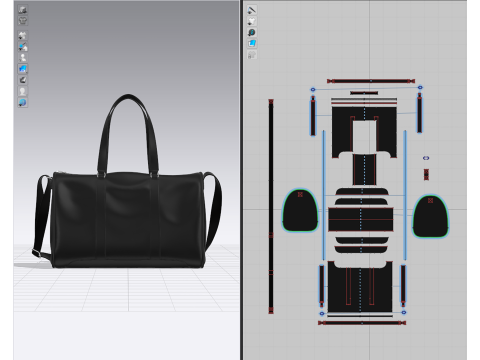The width and height of the screenshot is (480, 360).
Task: Select the small blue ring above the red hardware piece
Action: click(x=426, y=158)
